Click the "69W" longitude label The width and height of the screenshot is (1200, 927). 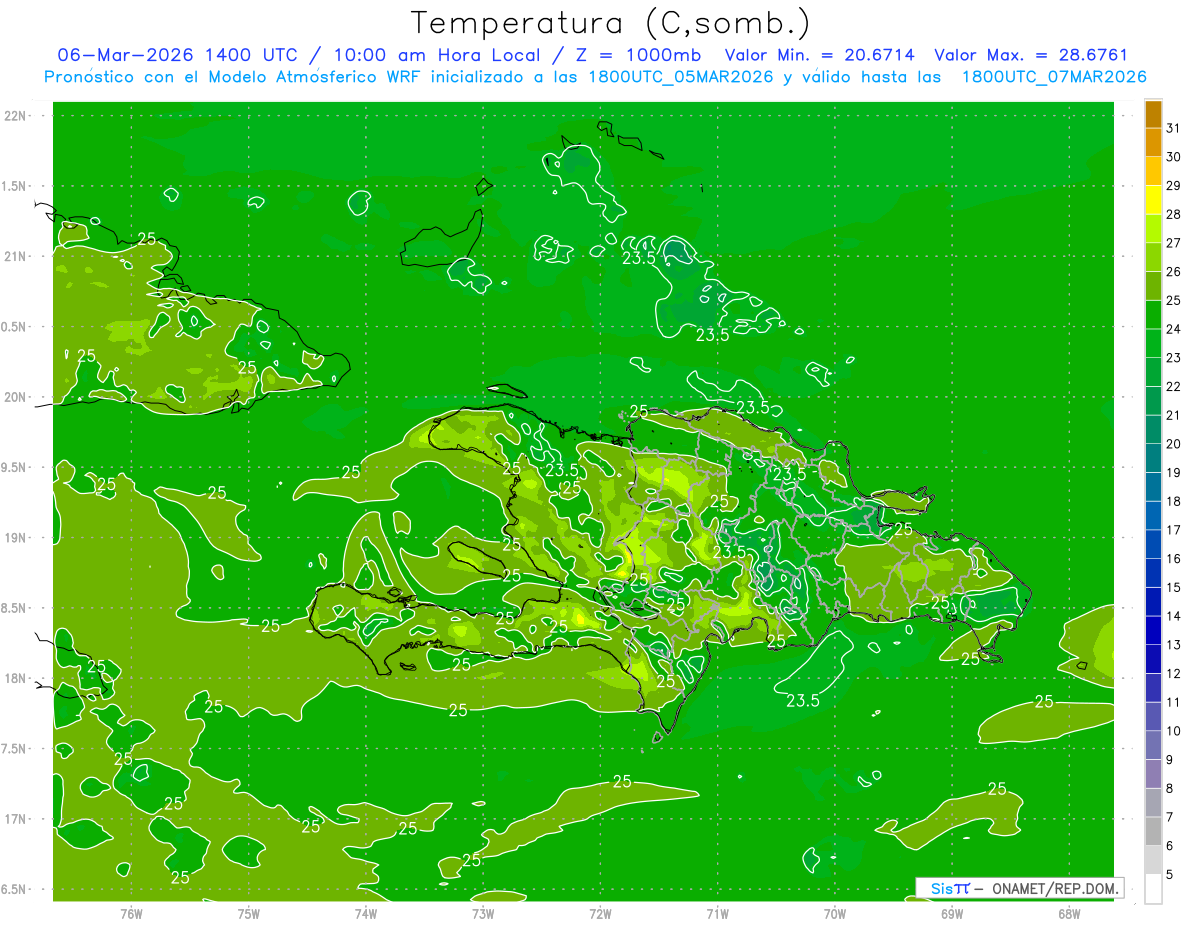point(951,913)
